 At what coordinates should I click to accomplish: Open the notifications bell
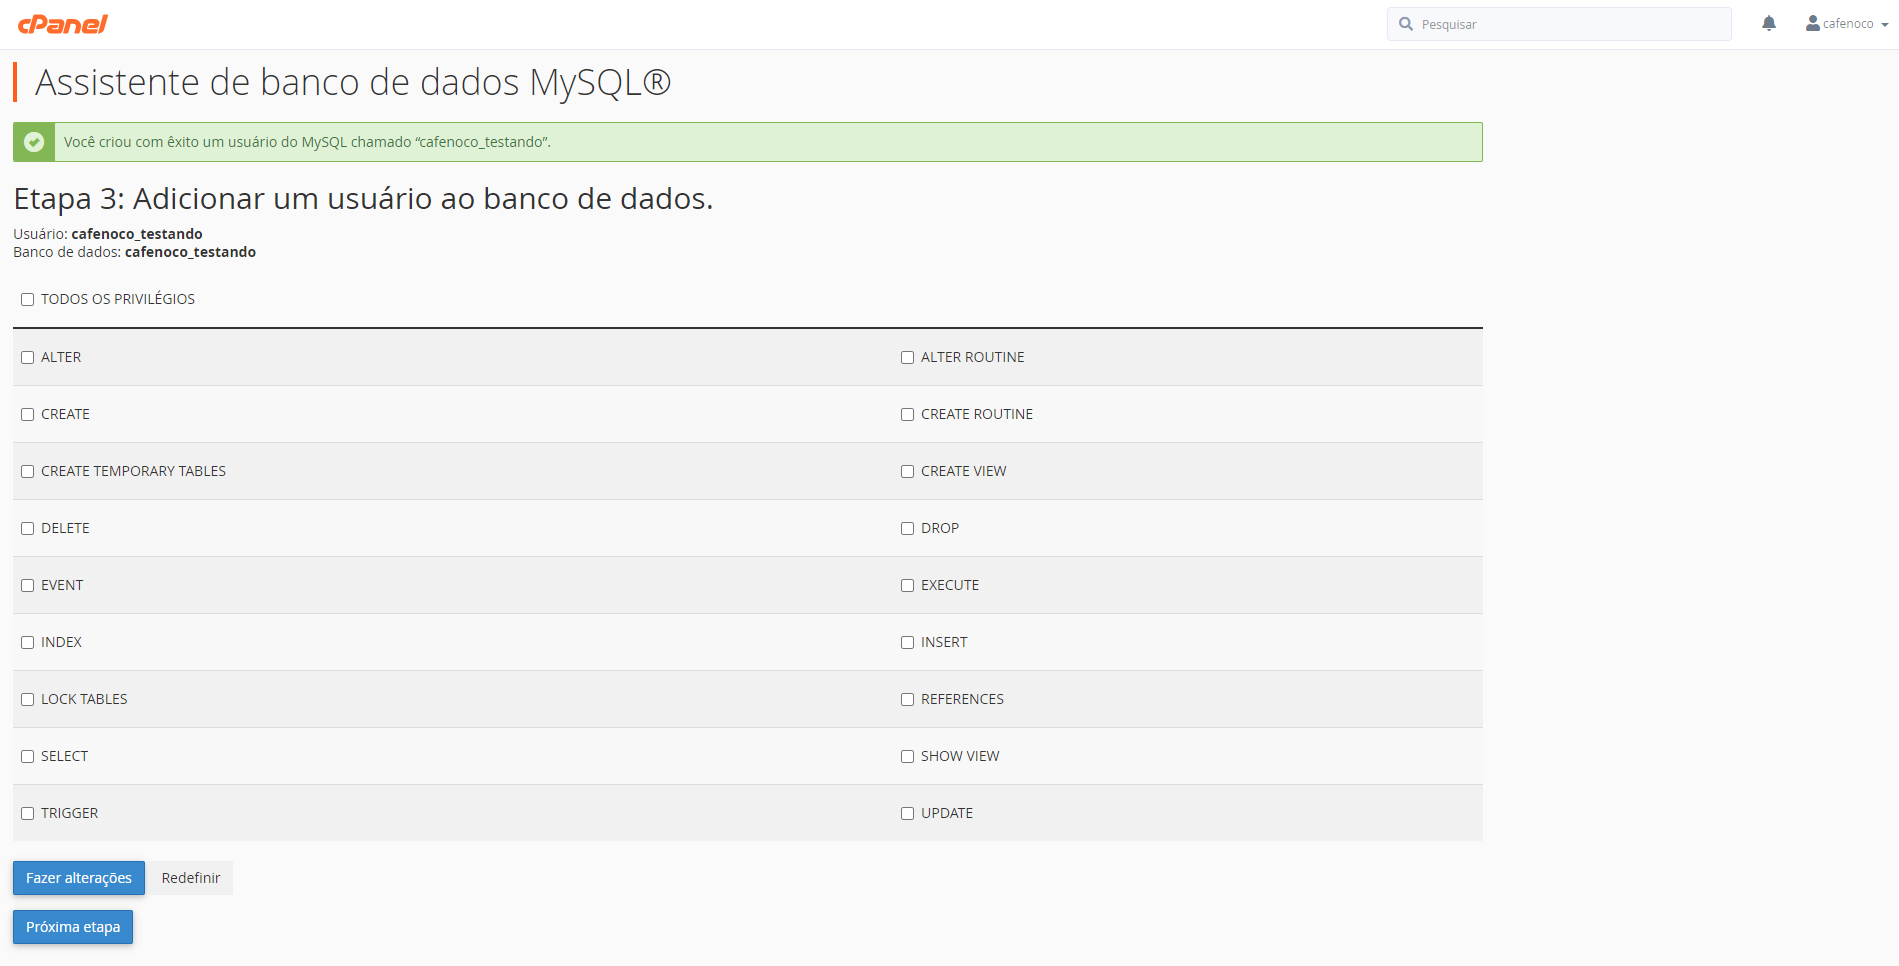point(1769,23)
